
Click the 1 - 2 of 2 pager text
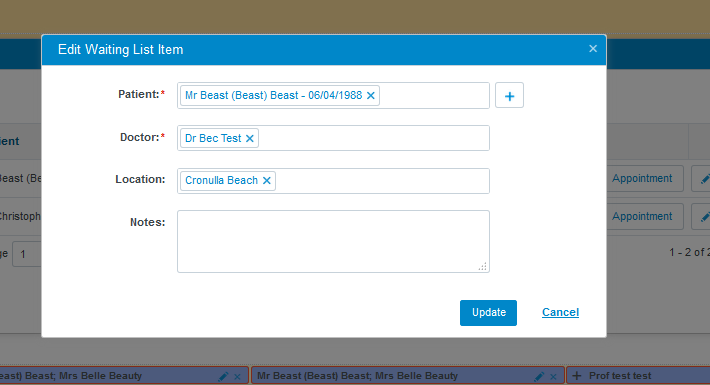pos(690,252)
